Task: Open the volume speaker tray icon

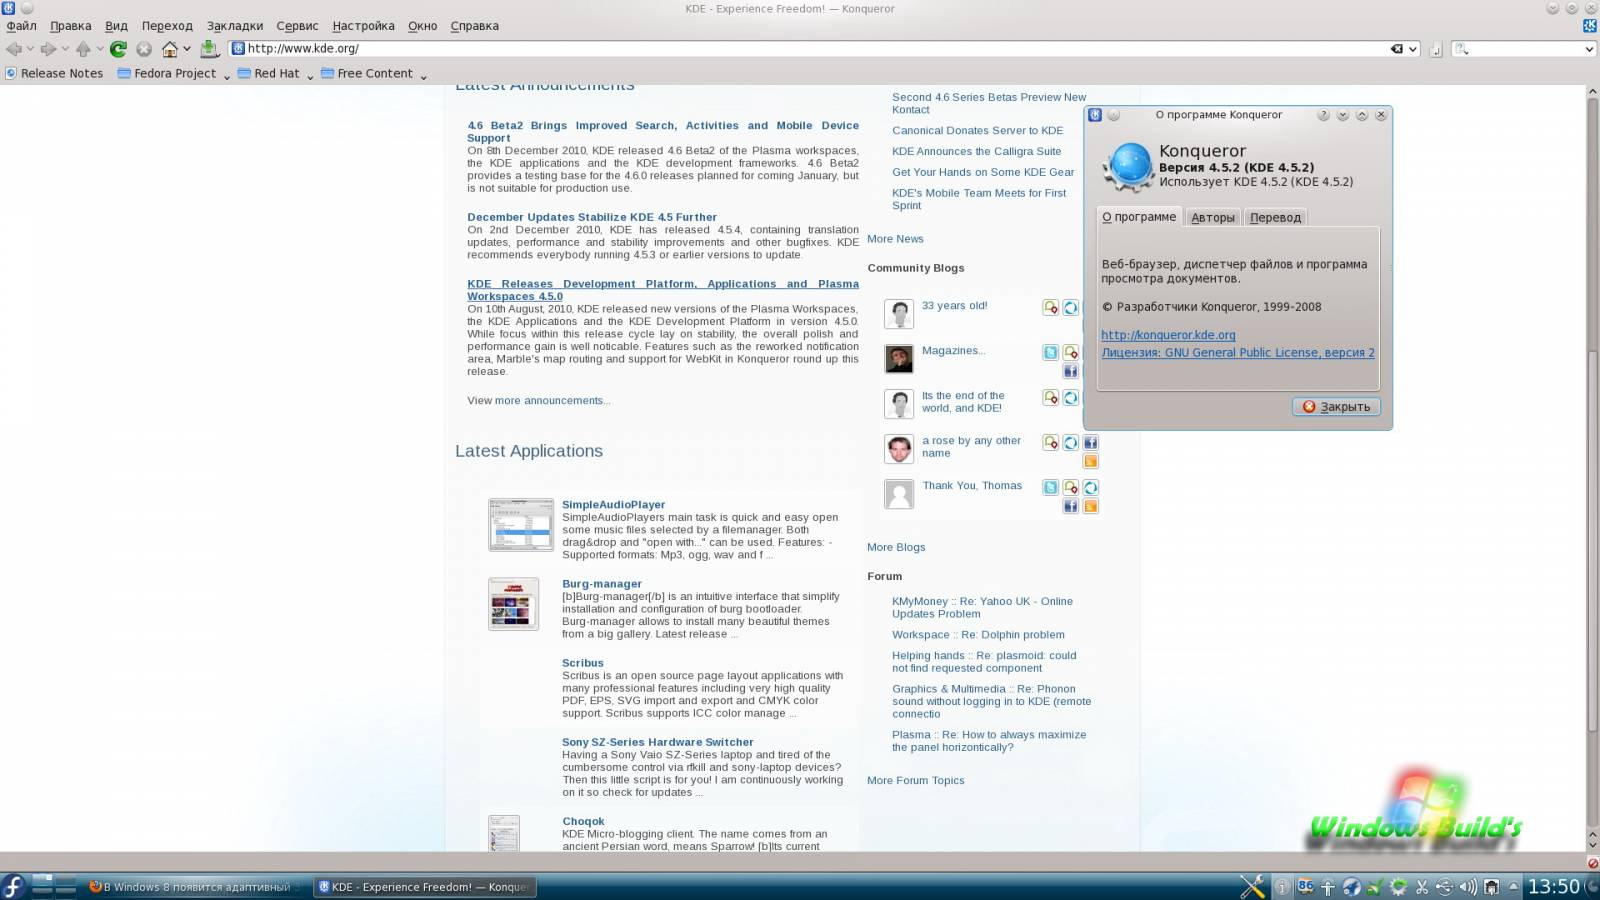Action: [1468, 887]
